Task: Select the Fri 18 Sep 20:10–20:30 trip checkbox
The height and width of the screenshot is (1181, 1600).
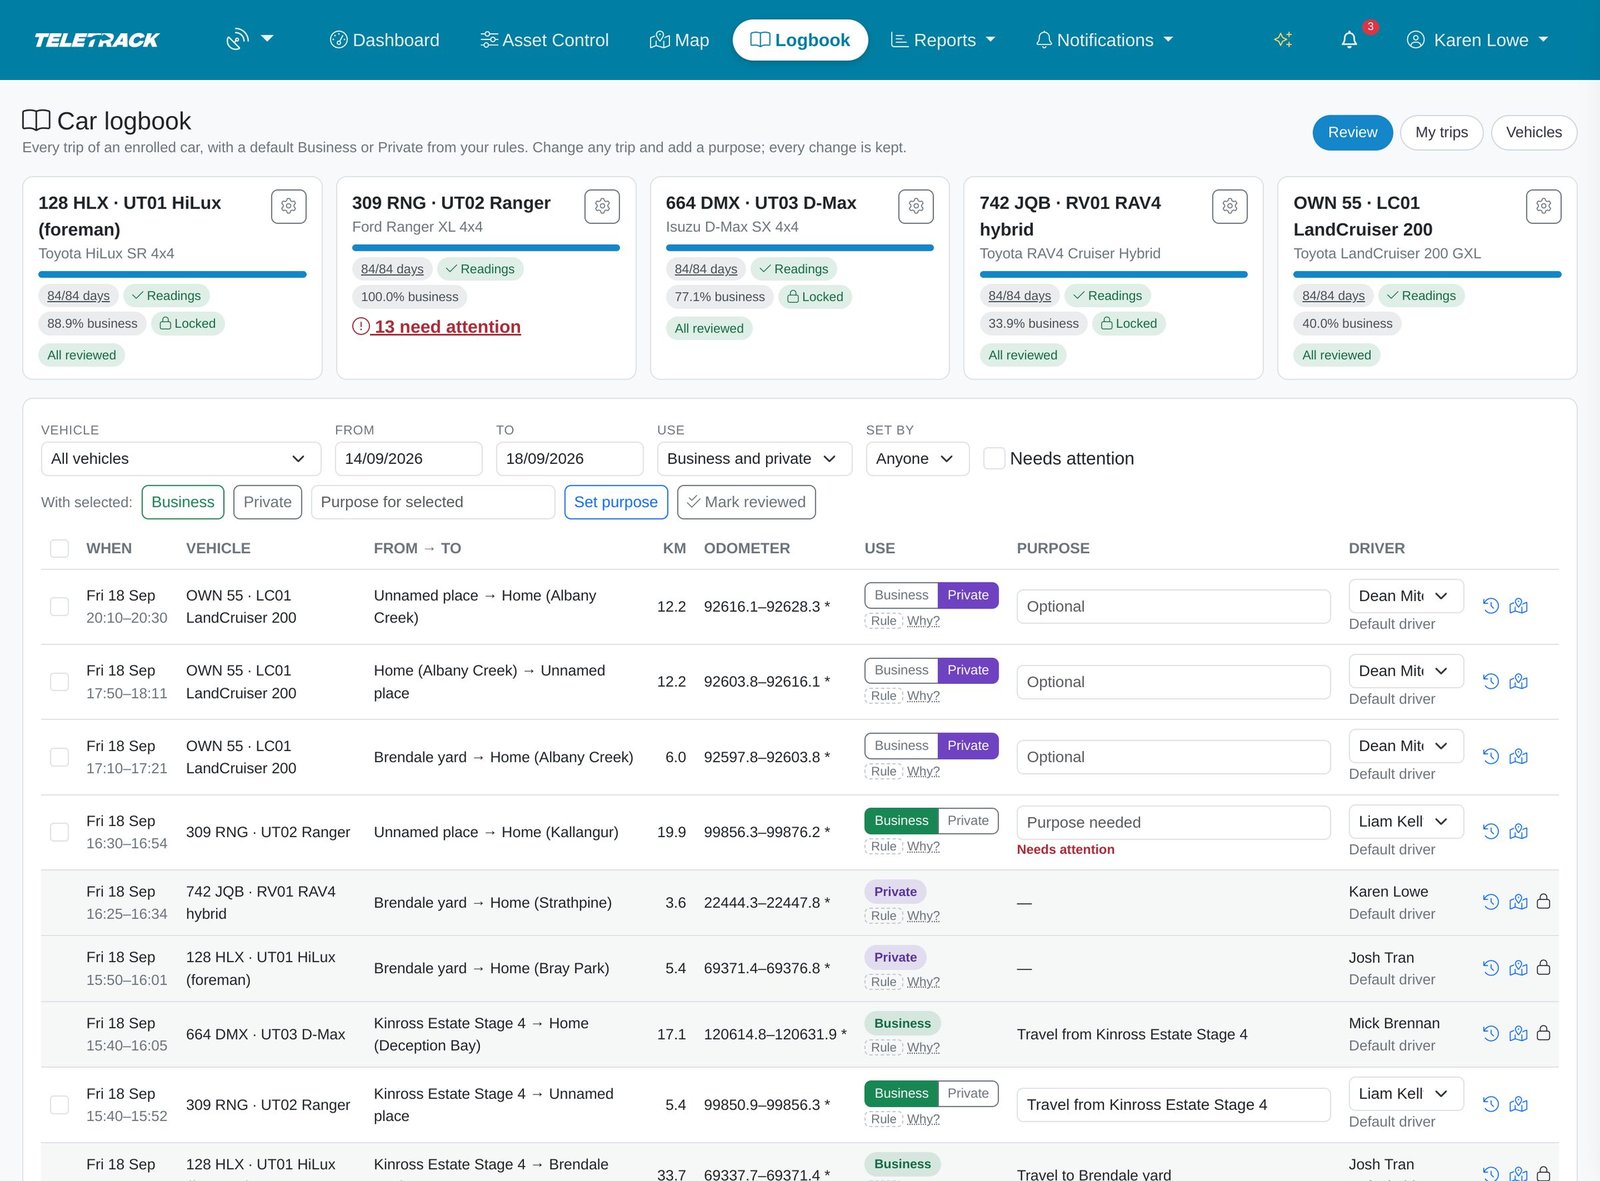Action: pyautogui.click(x=59, y=606)
